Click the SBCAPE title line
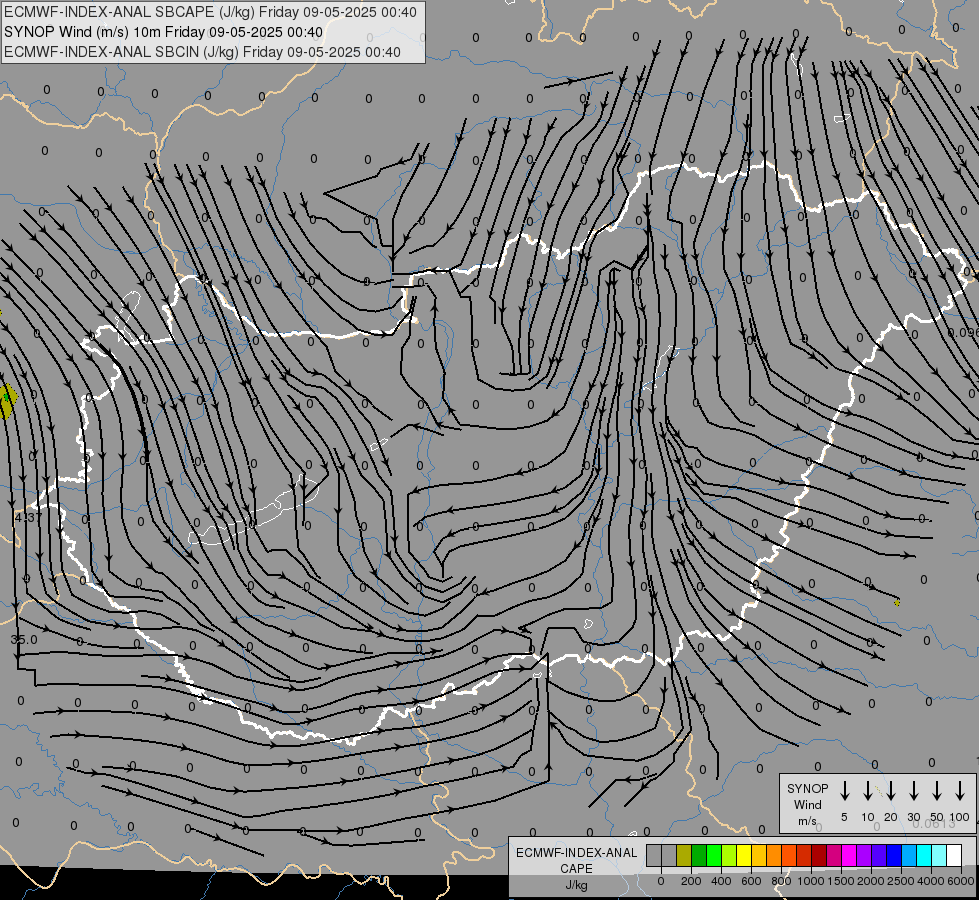This screenshot has width=979, height=900. [210, 12]
